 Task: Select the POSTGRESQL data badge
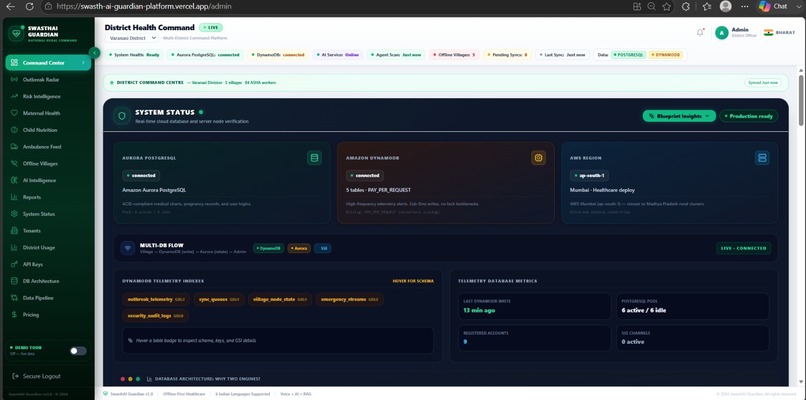(629, 54)
